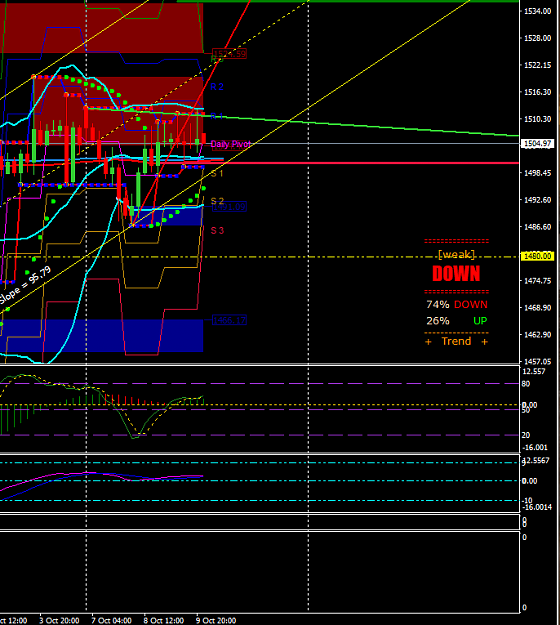Click the 1474.75 value on price axis
The width and height of the screenshot is (560, 625).
538,281
